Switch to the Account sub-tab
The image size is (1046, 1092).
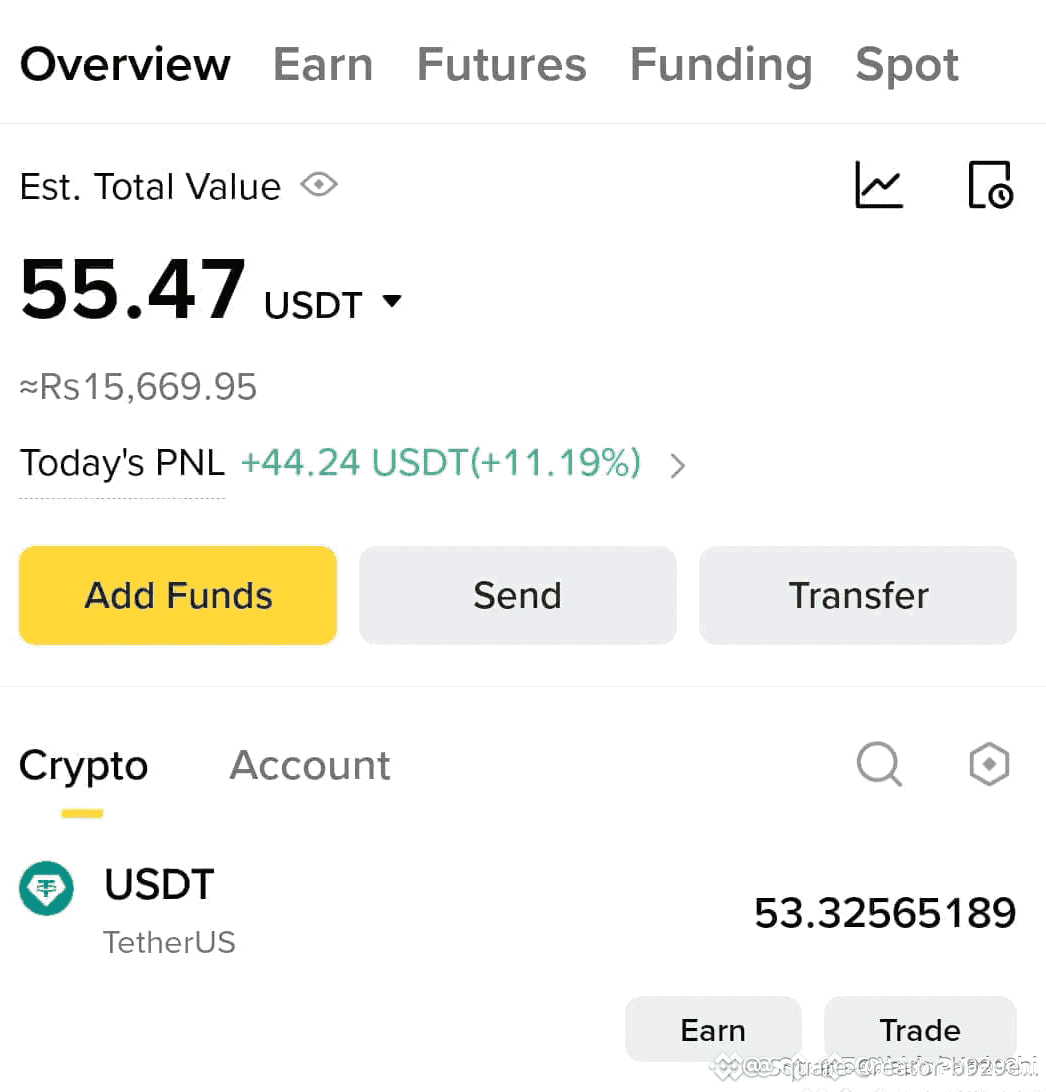[310, 765]
